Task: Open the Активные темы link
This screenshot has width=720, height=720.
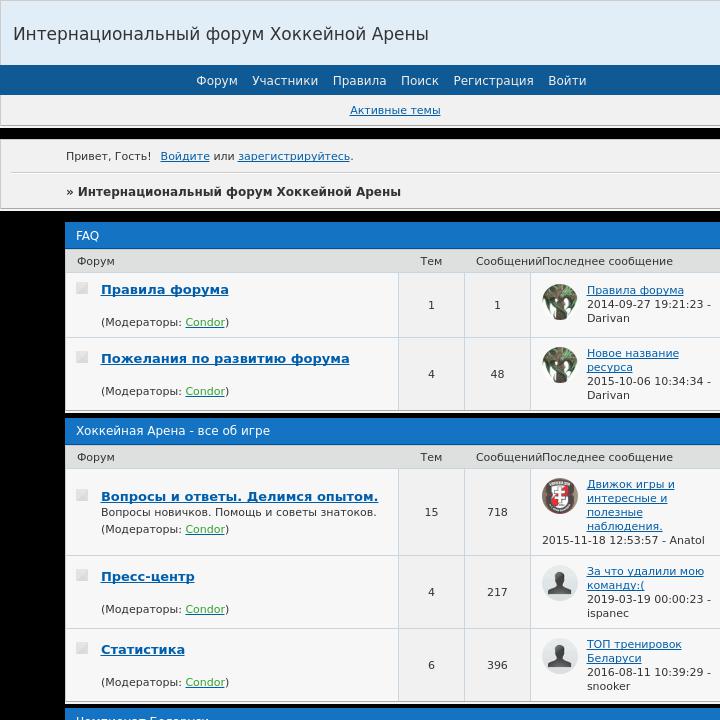Action: [395, 110]
